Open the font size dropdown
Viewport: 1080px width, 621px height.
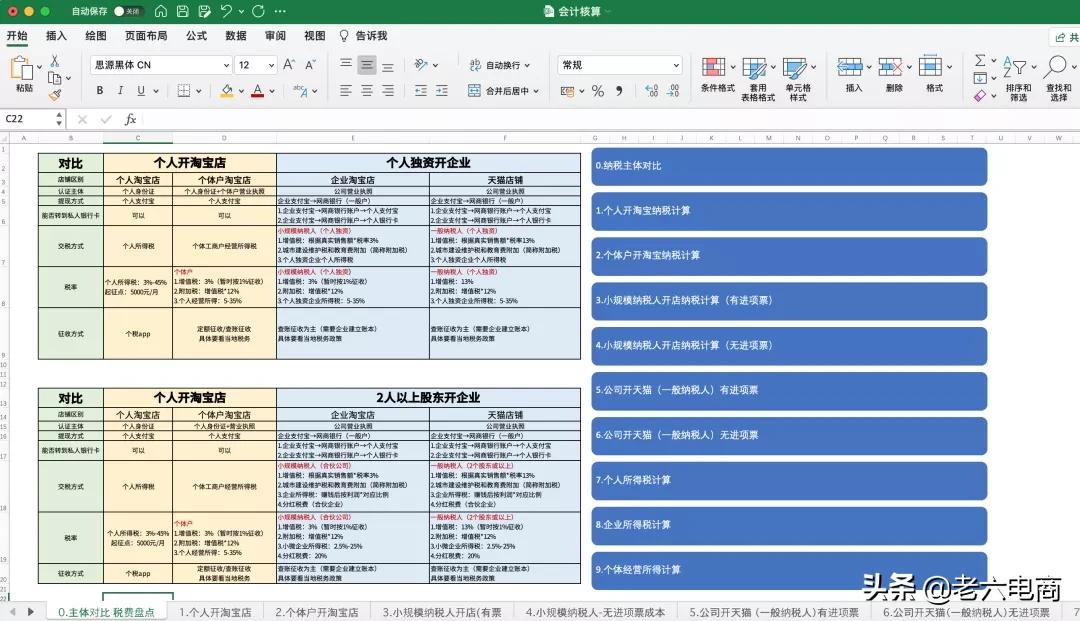(255, 64)
